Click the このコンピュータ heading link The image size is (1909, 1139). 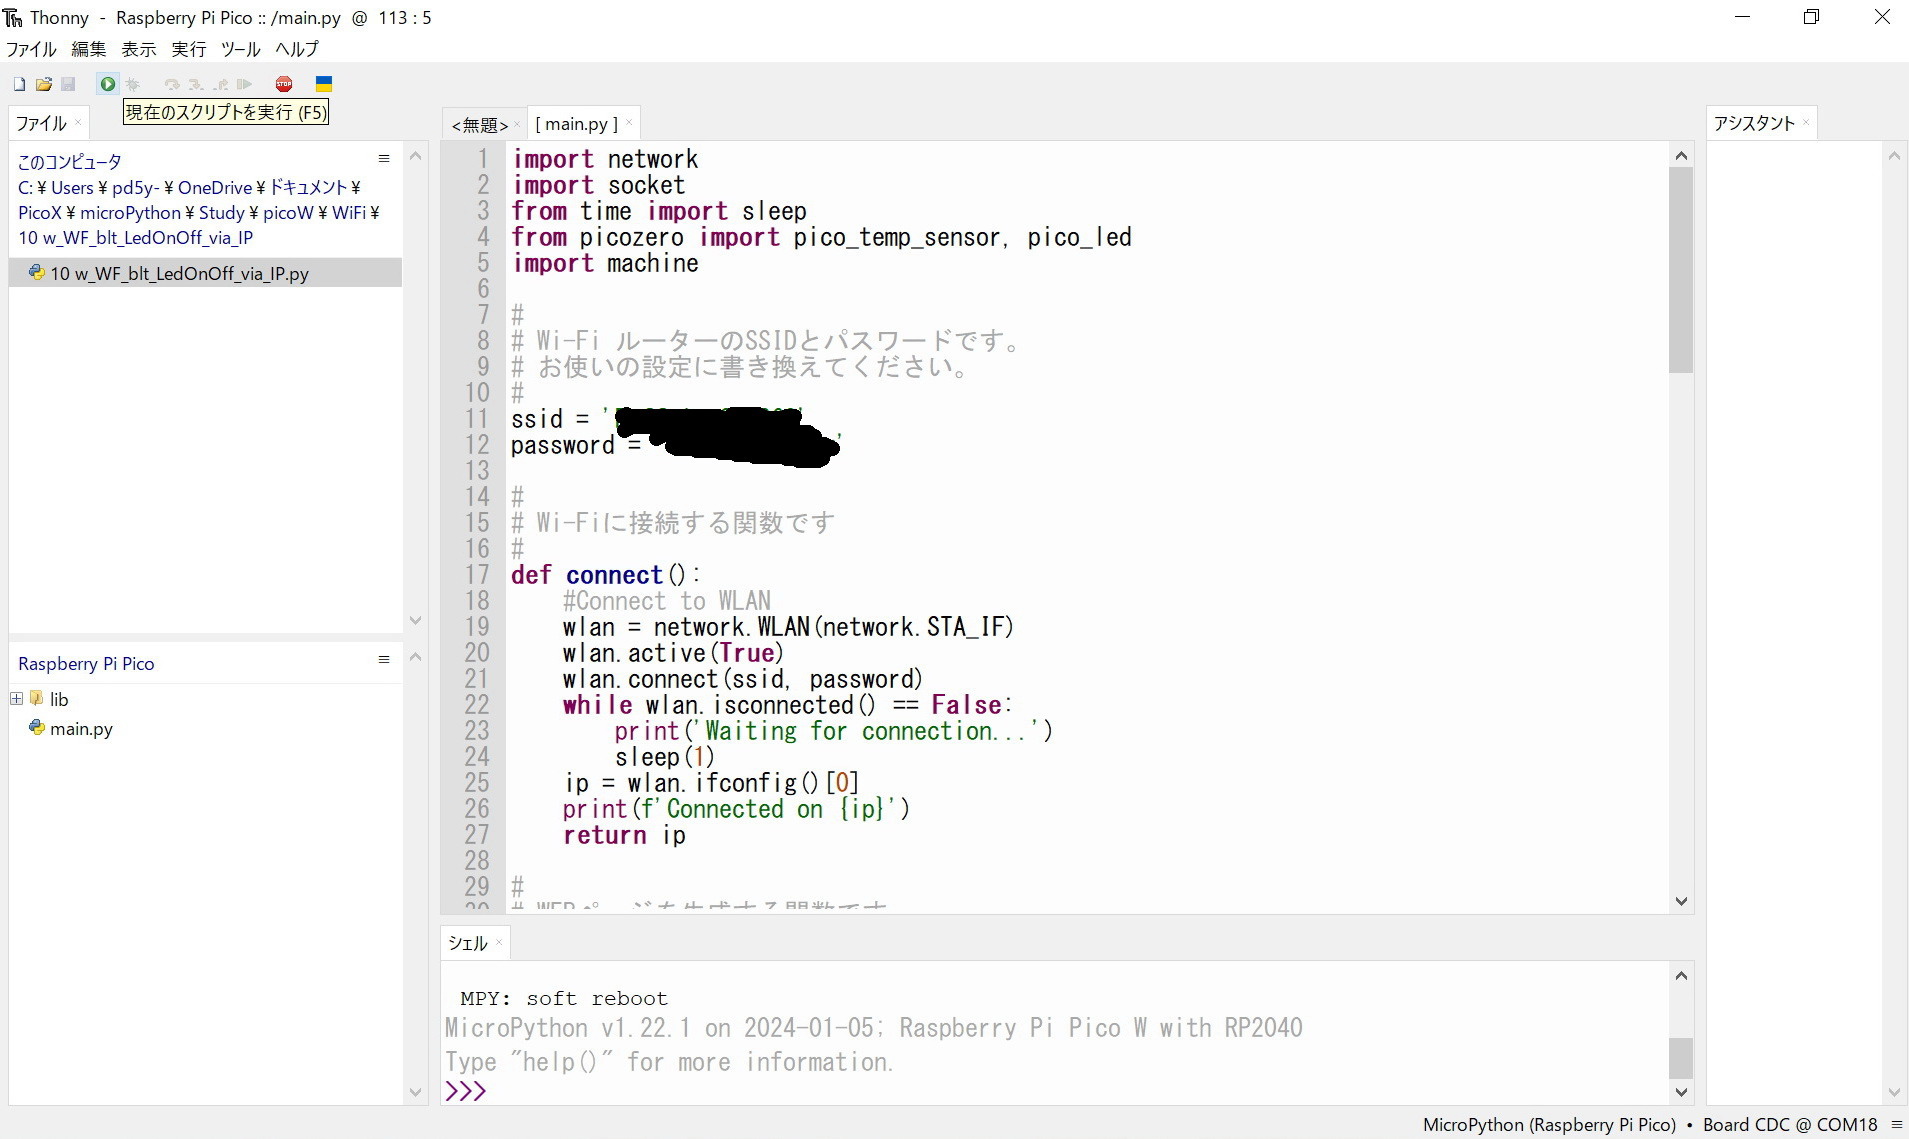point(70,162)
